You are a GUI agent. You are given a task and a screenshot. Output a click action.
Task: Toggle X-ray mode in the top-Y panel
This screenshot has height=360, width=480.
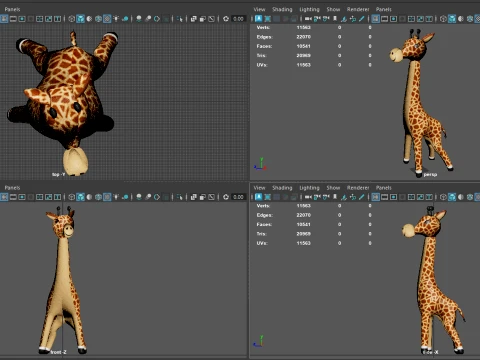[x=193, y=19]
